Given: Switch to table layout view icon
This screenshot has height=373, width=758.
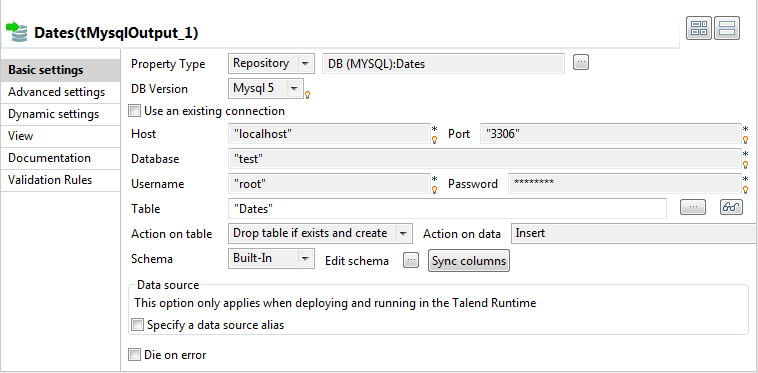Looking at the screenshot, I should [x=699, y=29].
